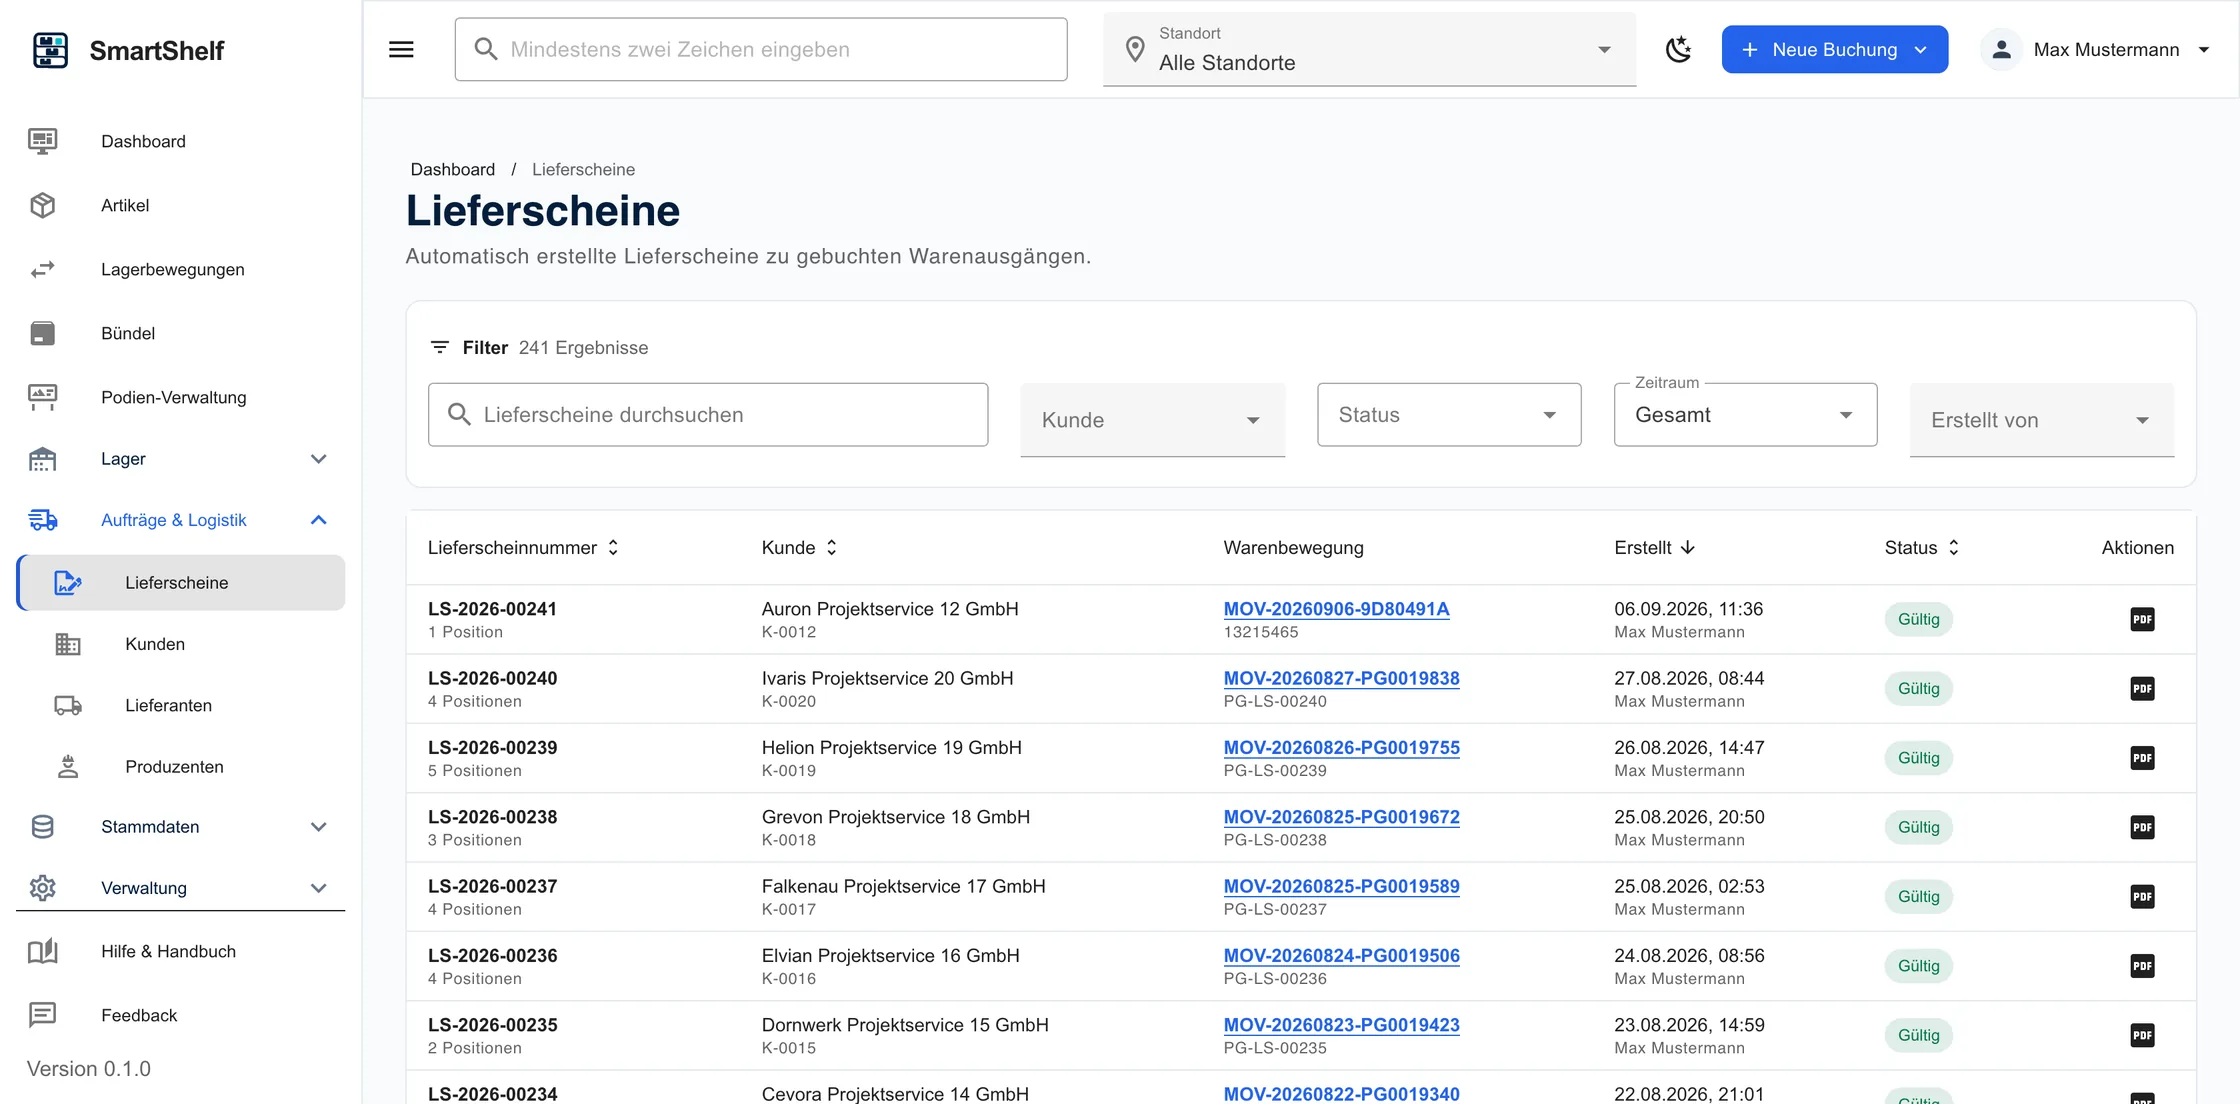Focus the Lieferscheine durchsuchen search field
Viewport: 2240px width, 1104px height.
[708, 414]
